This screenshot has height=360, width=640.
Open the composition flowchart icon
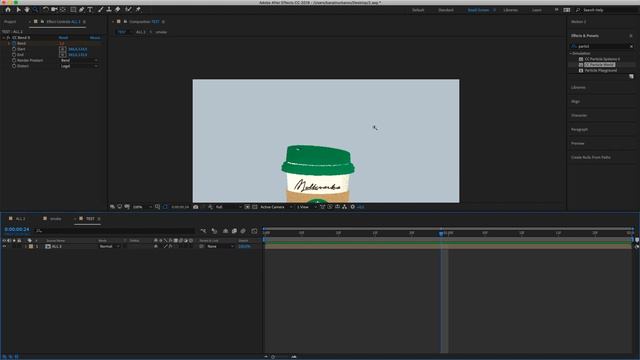[x=344, y=207]
